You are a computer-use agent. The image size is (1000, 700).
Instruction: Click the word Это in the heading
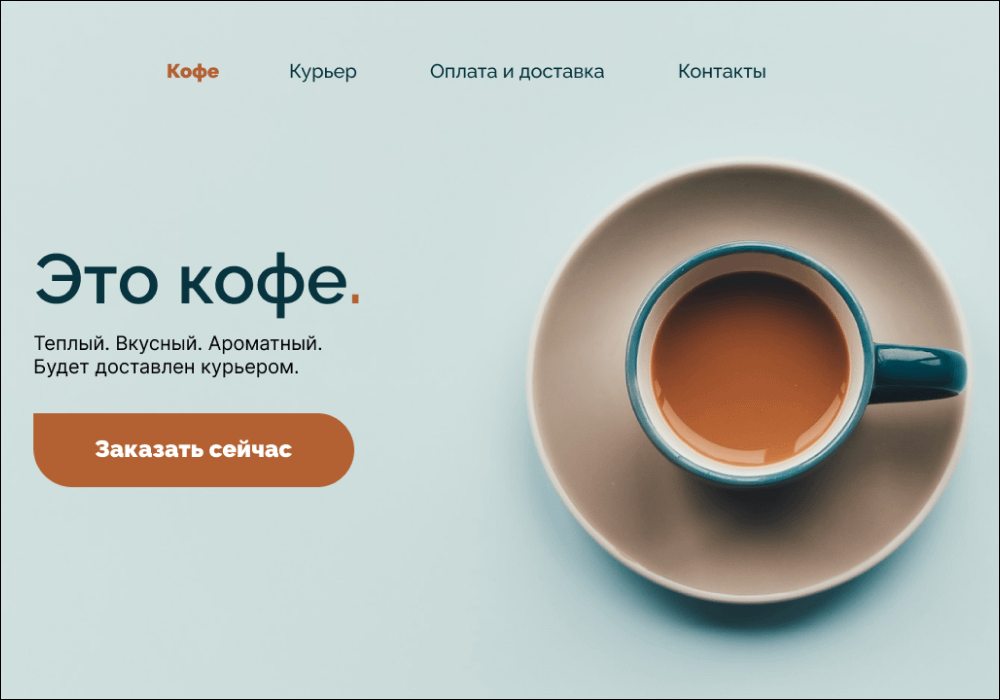[96, 281]
